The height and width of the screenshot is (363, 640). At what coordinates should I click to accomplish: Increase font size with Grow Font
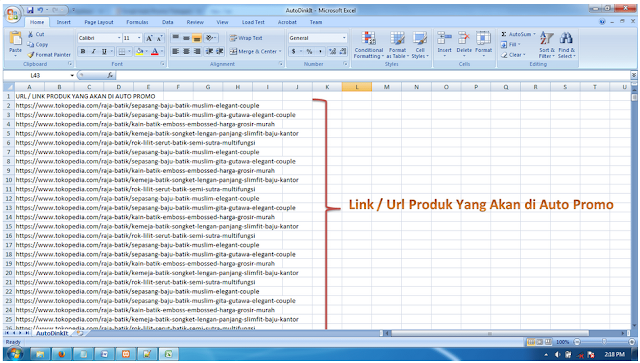coord(149,38)
